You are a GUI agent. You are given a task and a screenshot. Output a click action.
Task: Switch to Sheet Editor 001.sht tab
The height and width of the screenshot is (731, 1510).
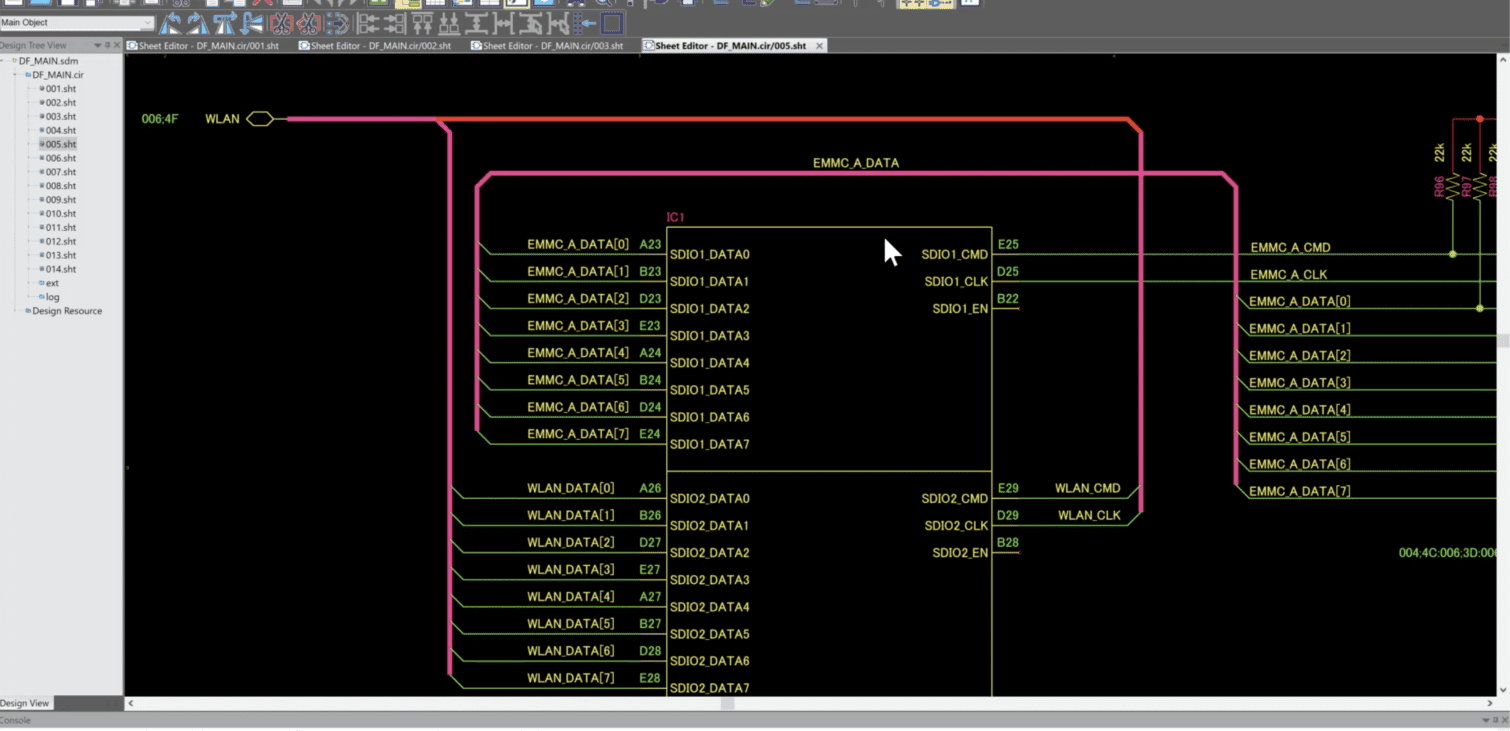[x=203, y=46]
